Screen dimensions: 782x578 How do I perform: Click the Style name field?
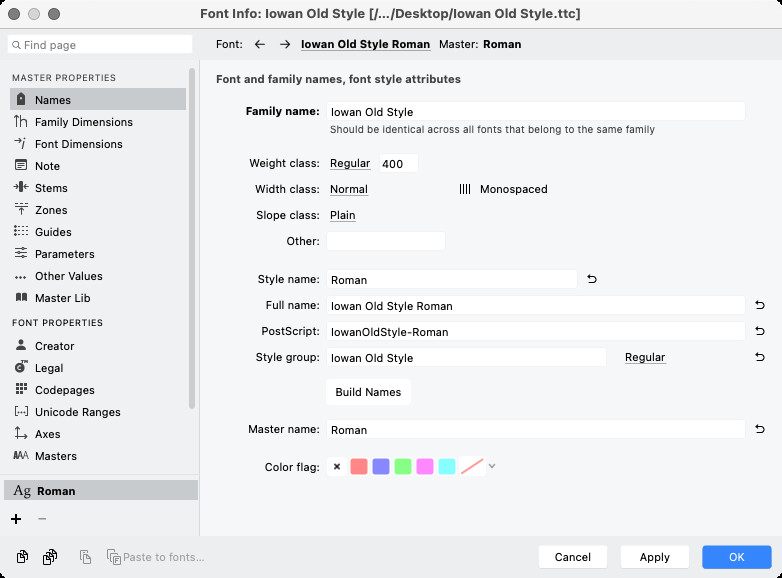451,279
